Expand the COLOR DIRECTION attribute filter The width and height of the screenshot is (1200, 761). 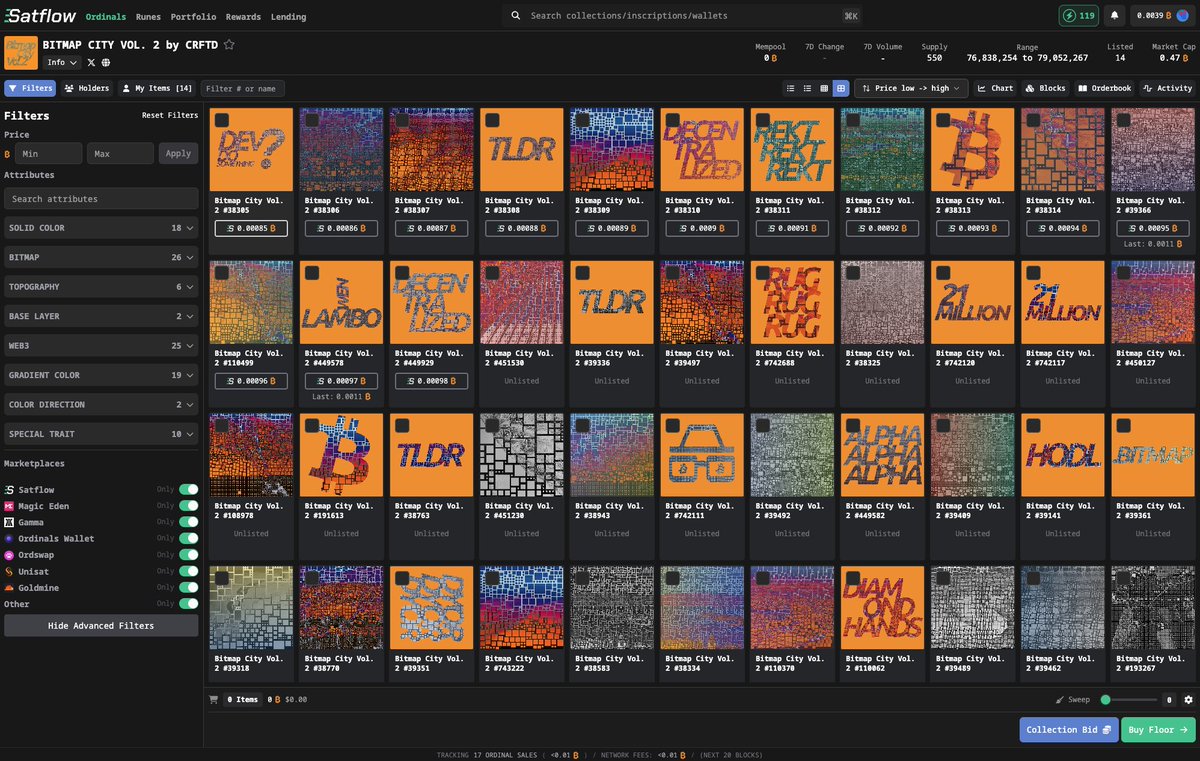[x=101, y=405]
